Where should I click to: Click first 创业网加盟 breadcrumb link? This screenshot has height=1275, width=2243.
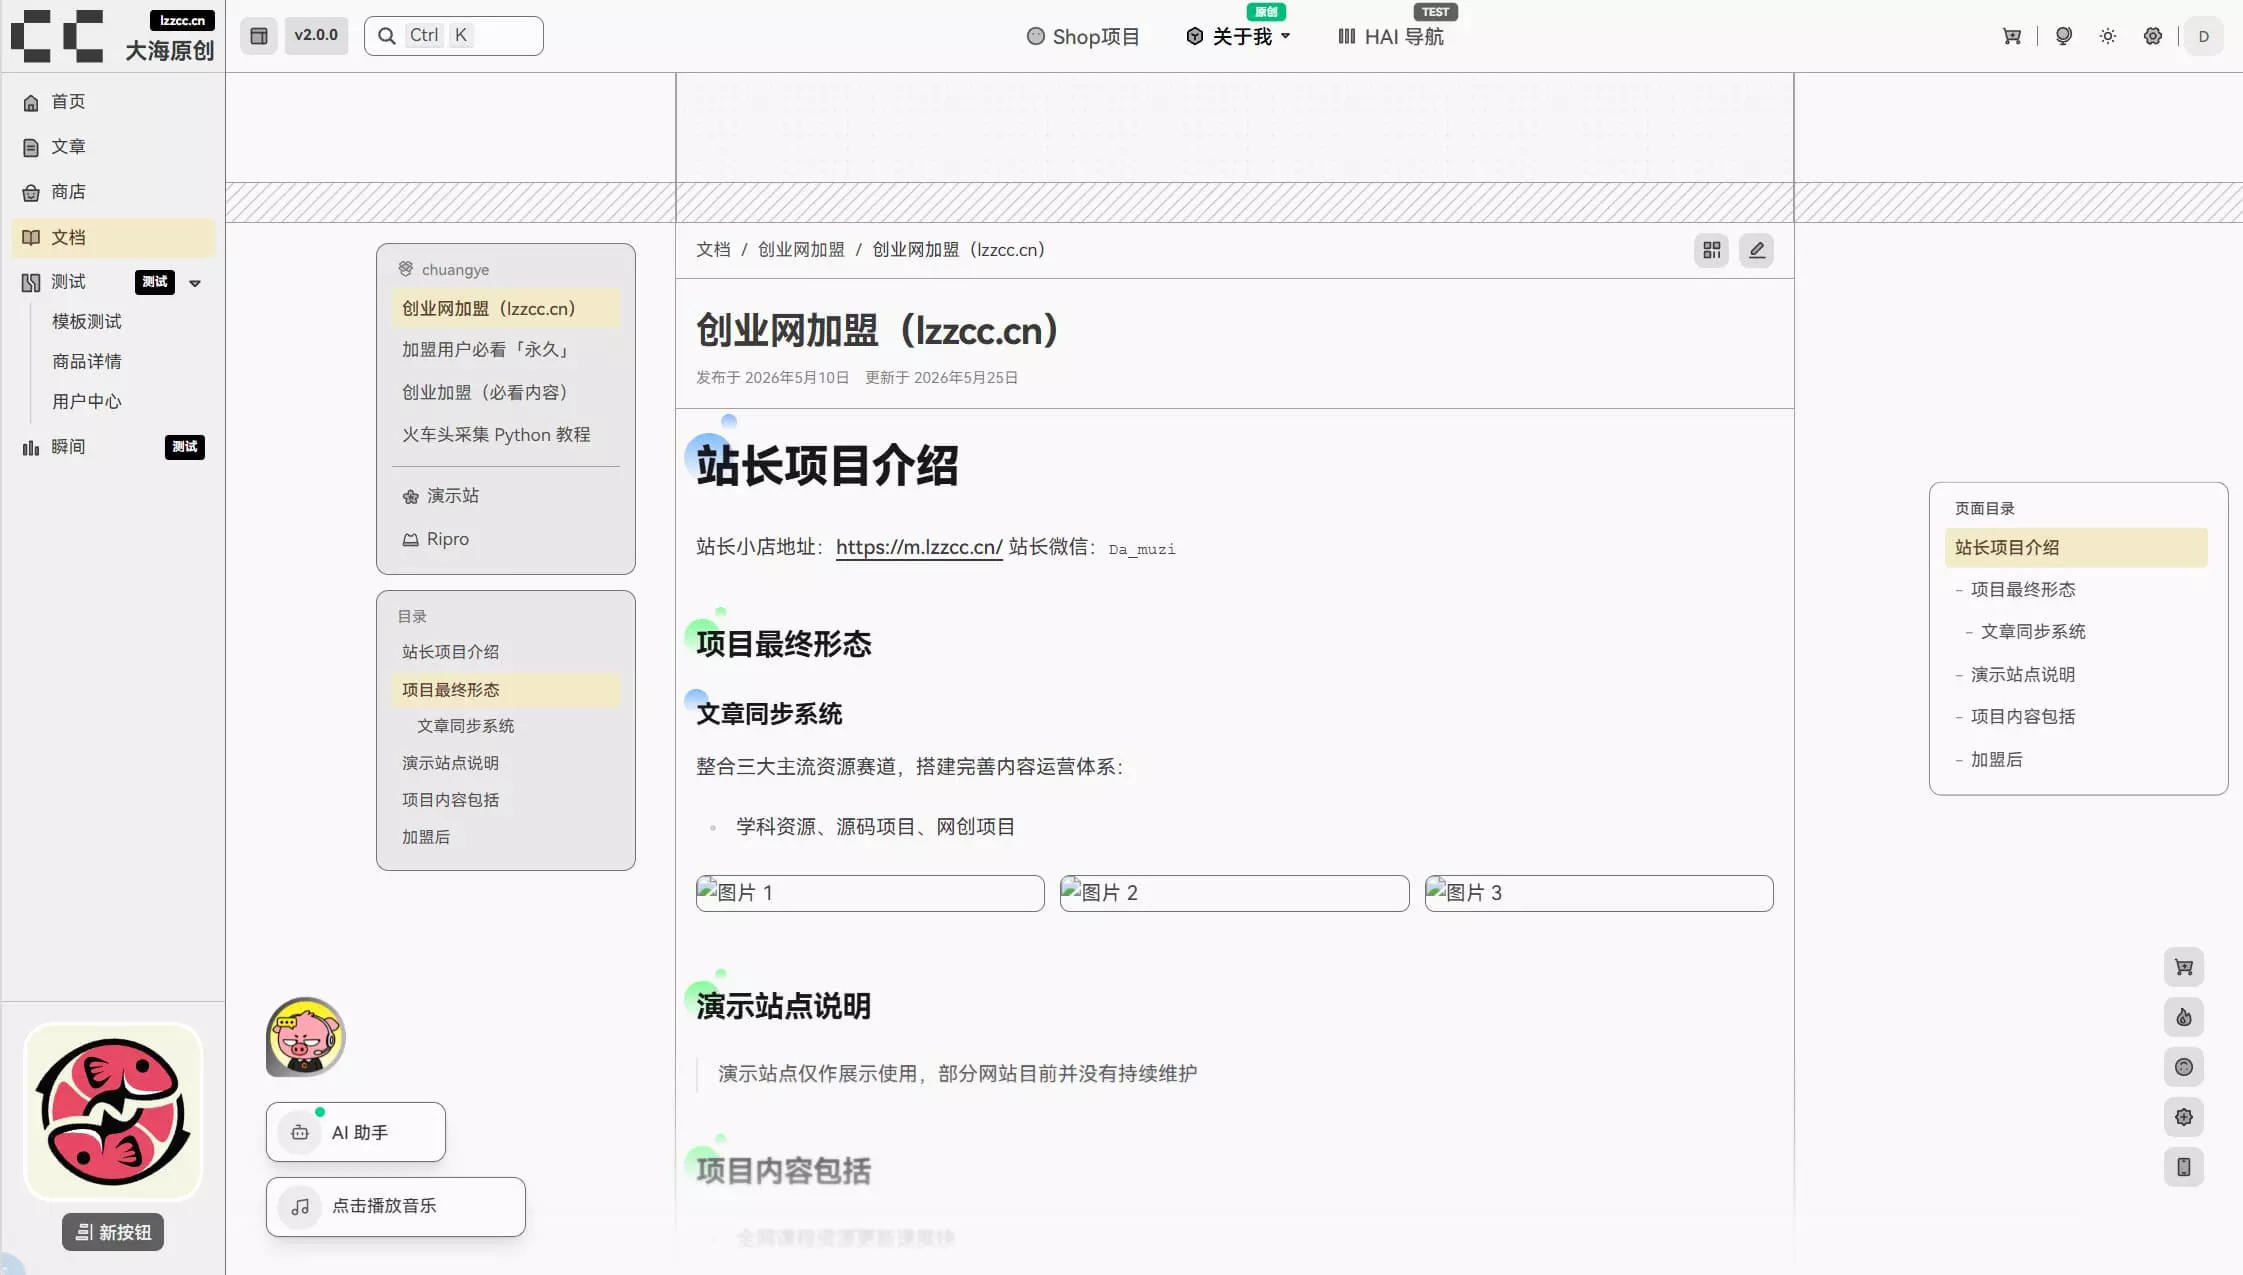(801, 250)
